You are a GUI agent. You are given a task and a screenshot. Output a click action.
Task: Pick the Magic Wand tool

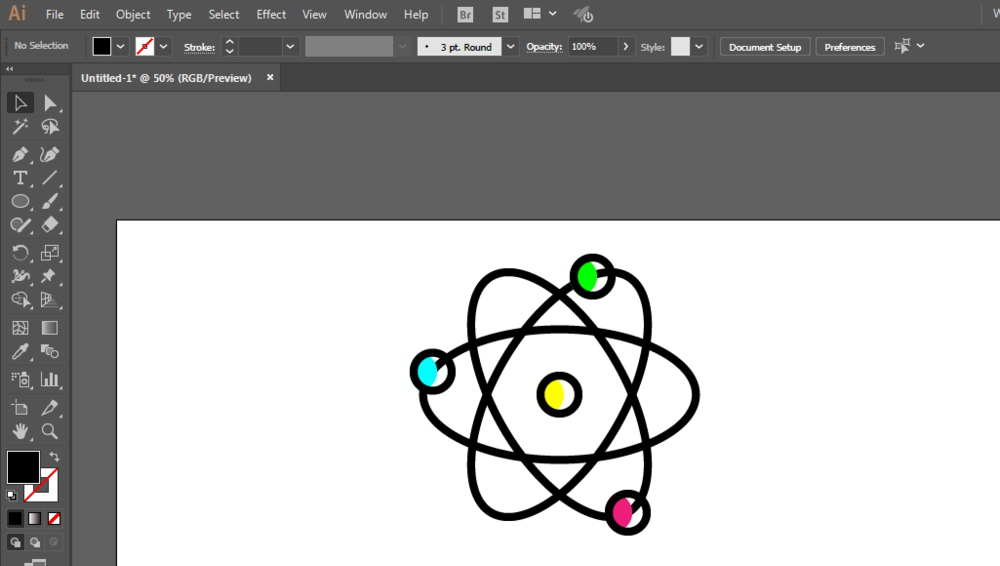pyautogui.click(x=20, y=126)
